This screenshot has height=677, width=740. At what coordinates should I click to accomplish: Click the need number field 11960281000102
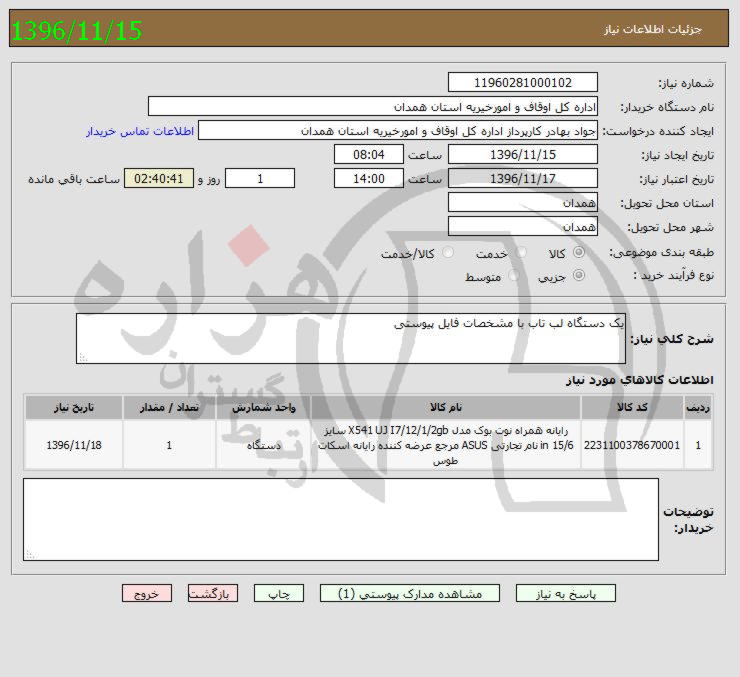523,83
